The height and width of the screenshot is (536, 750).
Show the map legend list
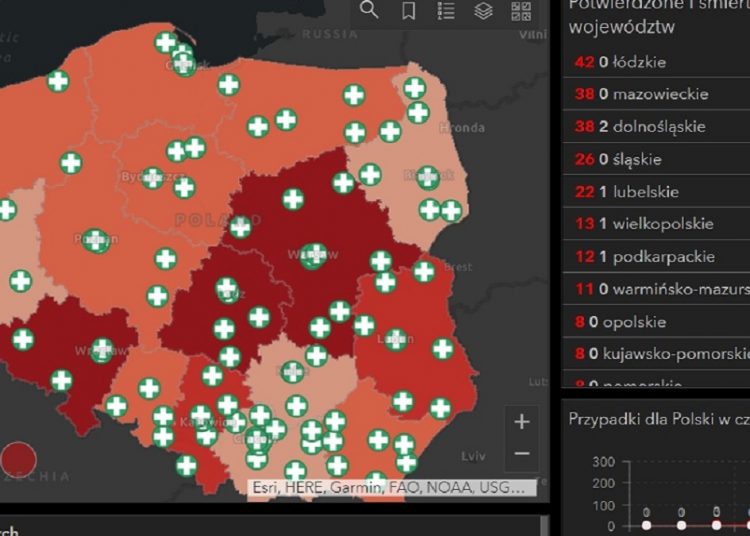click(446, 10)
